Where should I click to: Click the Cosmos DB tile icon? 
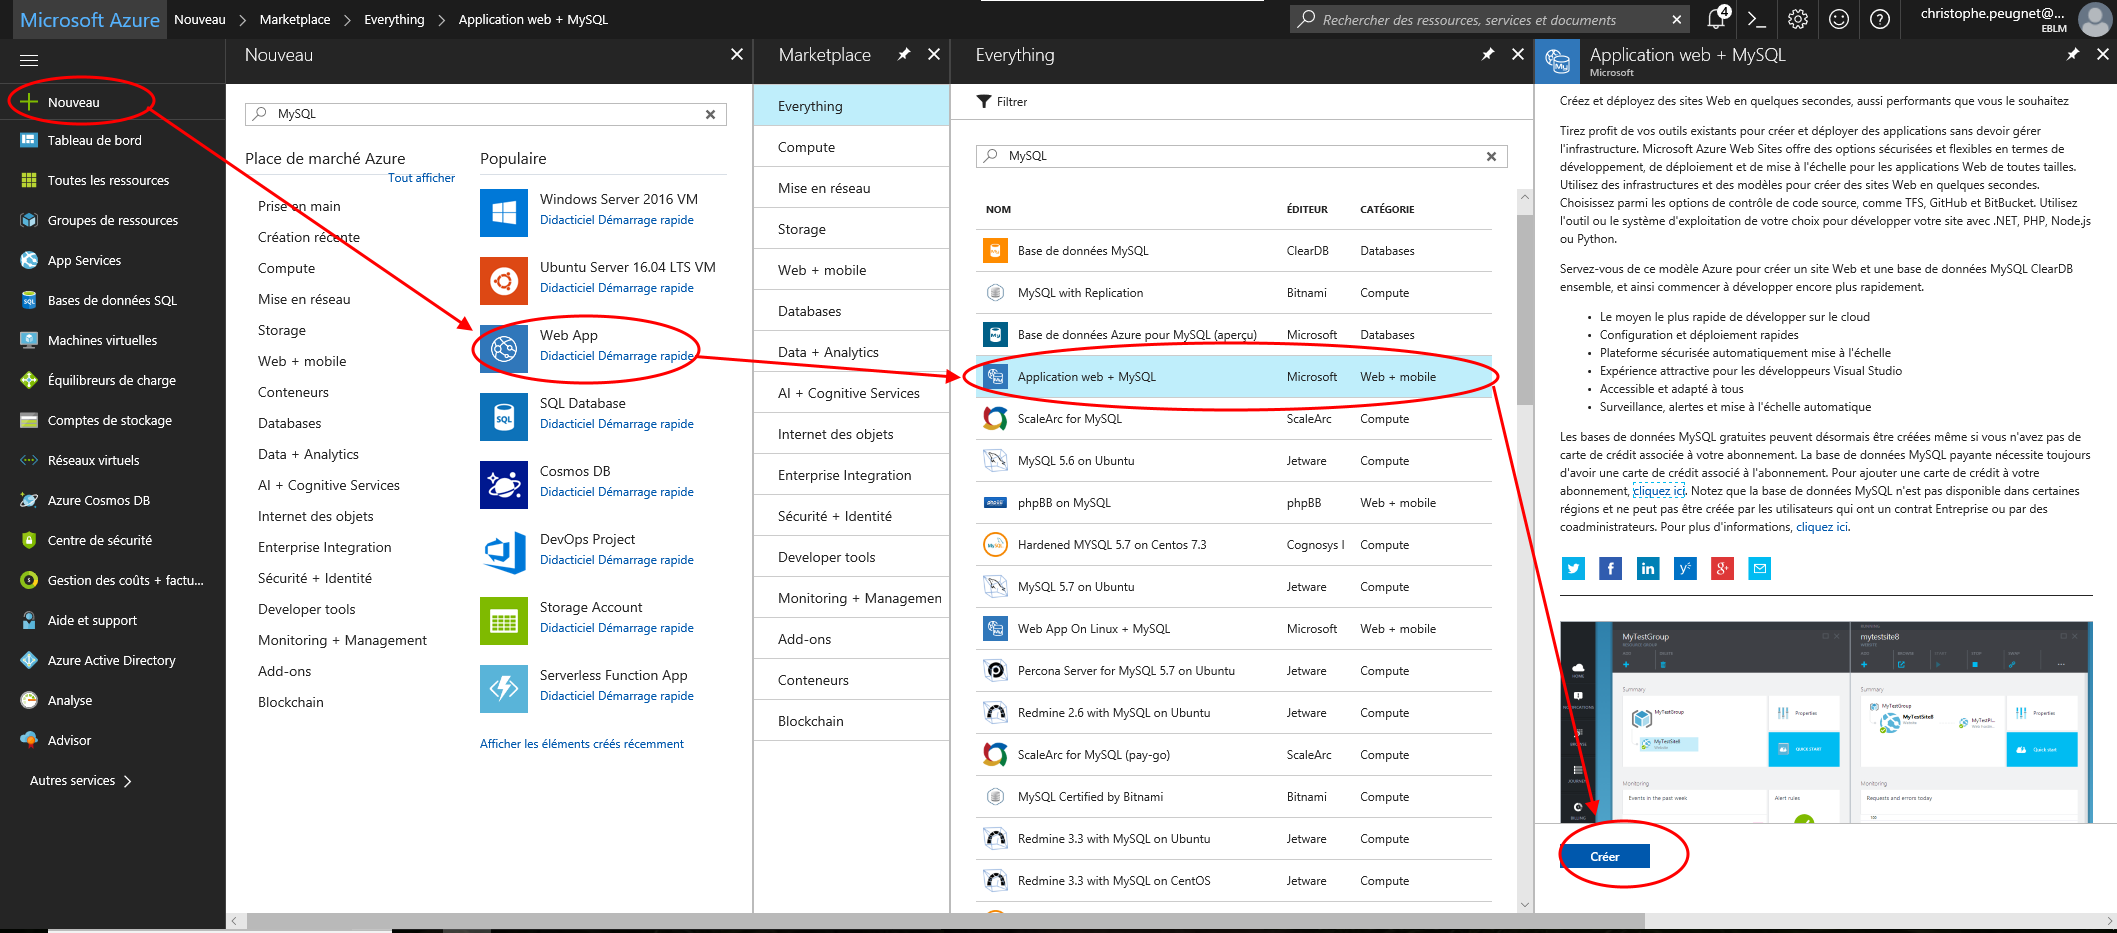coord(504,485)
